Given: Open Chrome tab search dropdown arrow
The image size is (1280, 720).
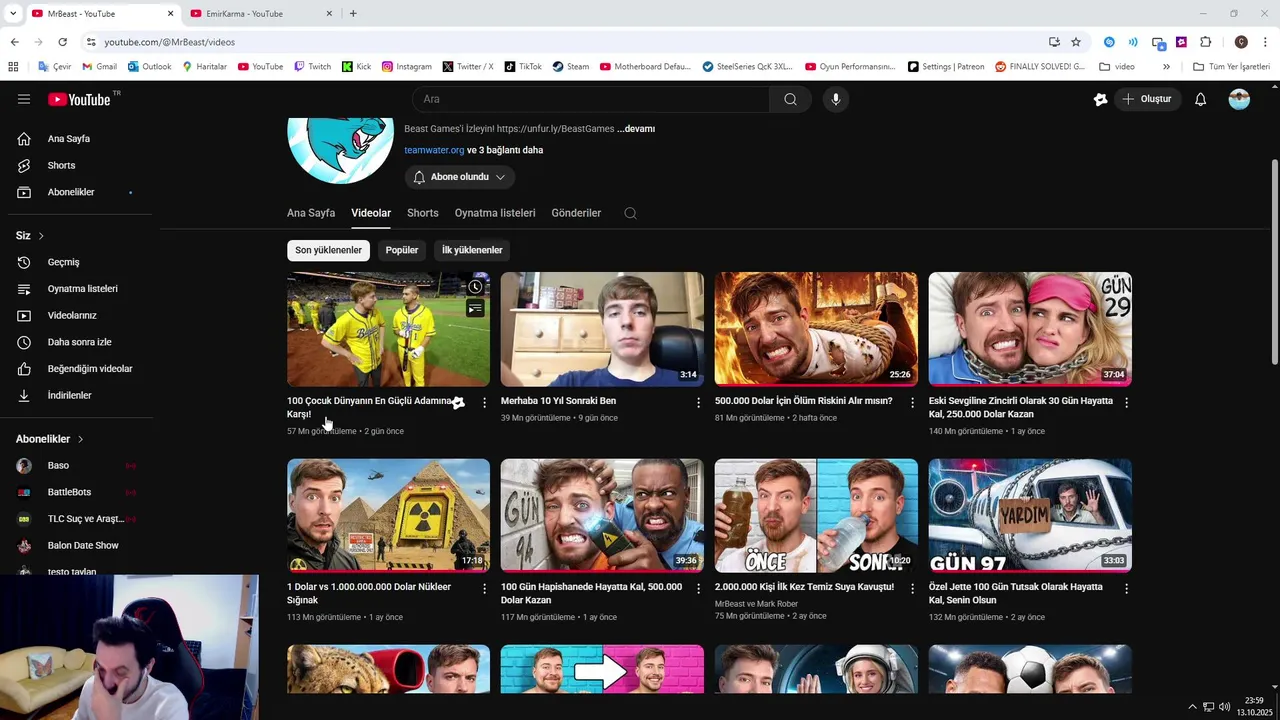Looking at the screenshot, I should (13, 14).
